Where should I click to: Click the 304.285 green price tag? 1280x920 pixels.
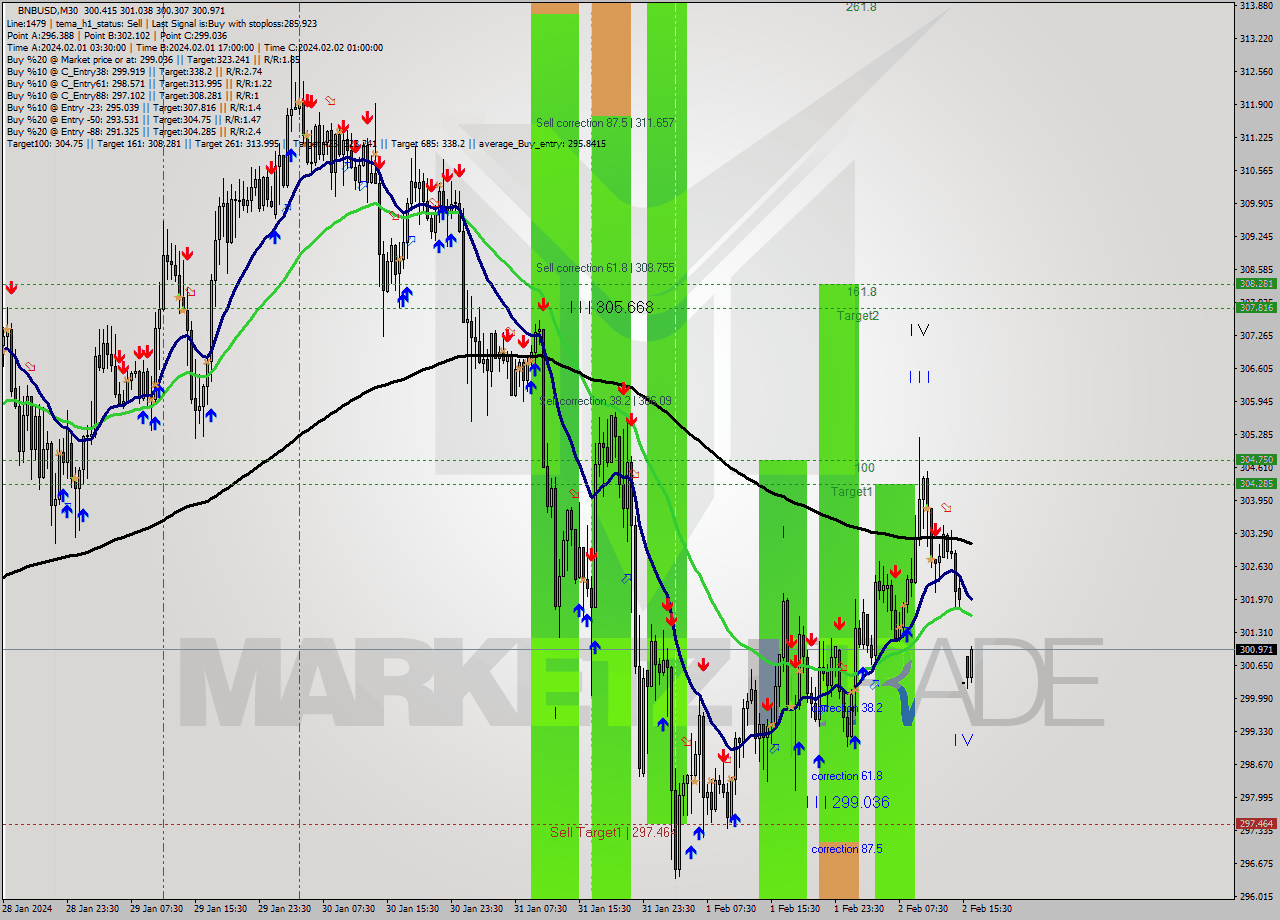1256,483
